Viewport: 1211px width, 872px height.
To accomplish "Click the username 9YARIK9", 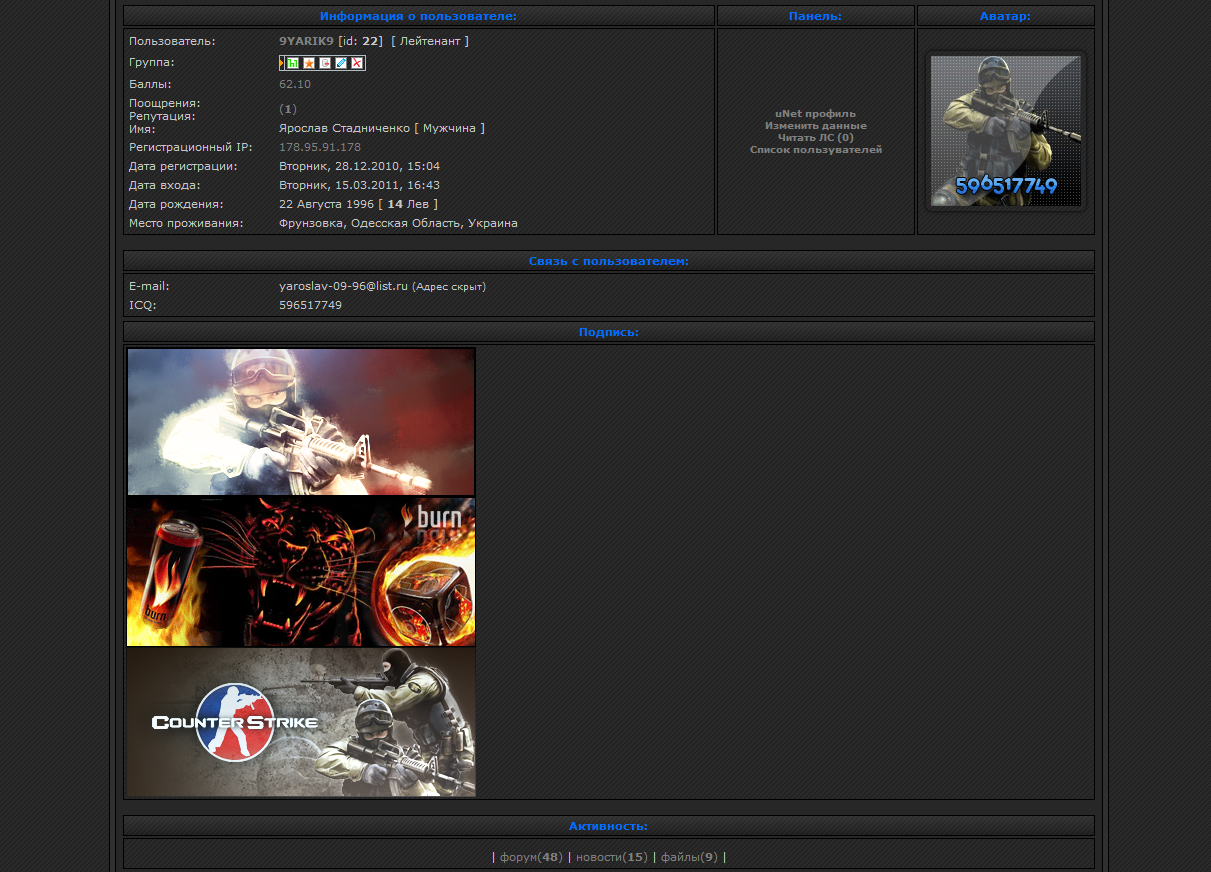I will click(306, 41).
